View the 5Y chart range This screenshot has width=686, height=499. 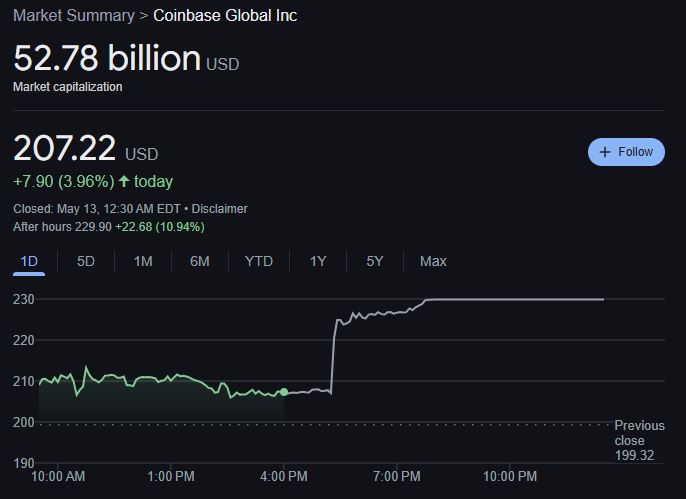[x=374, y=261]
